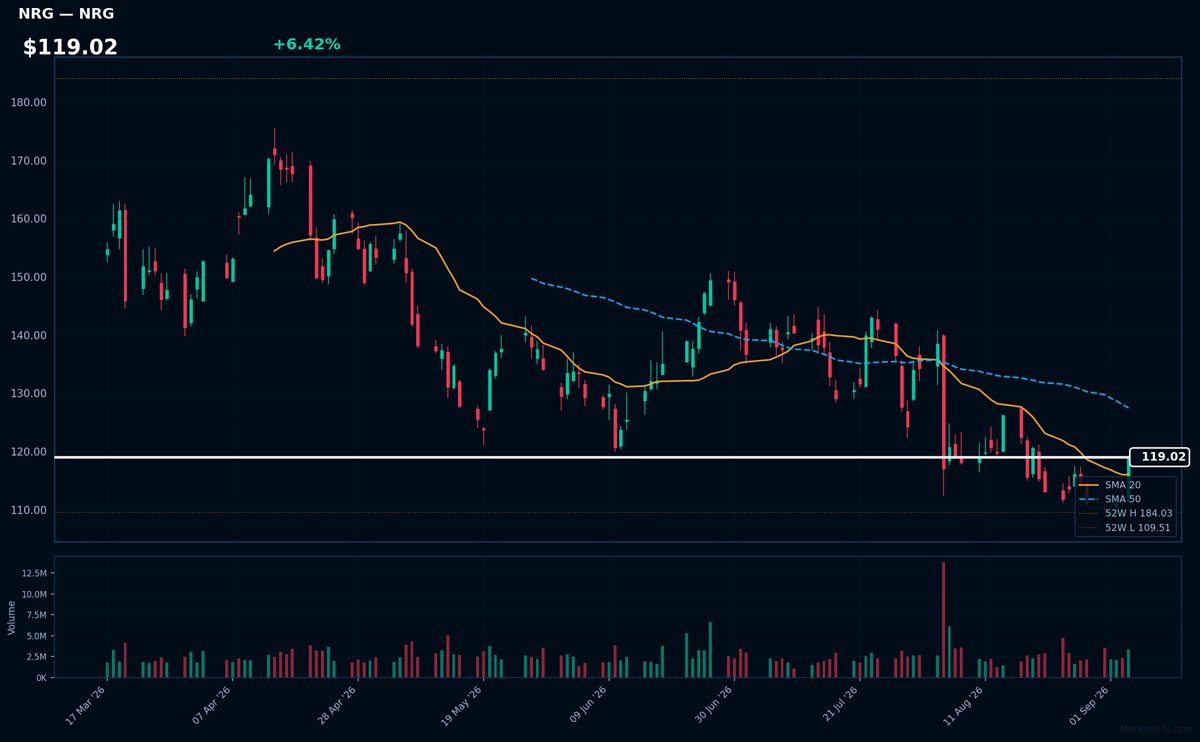Click the 170.00 price axis label

click(29, 161)
